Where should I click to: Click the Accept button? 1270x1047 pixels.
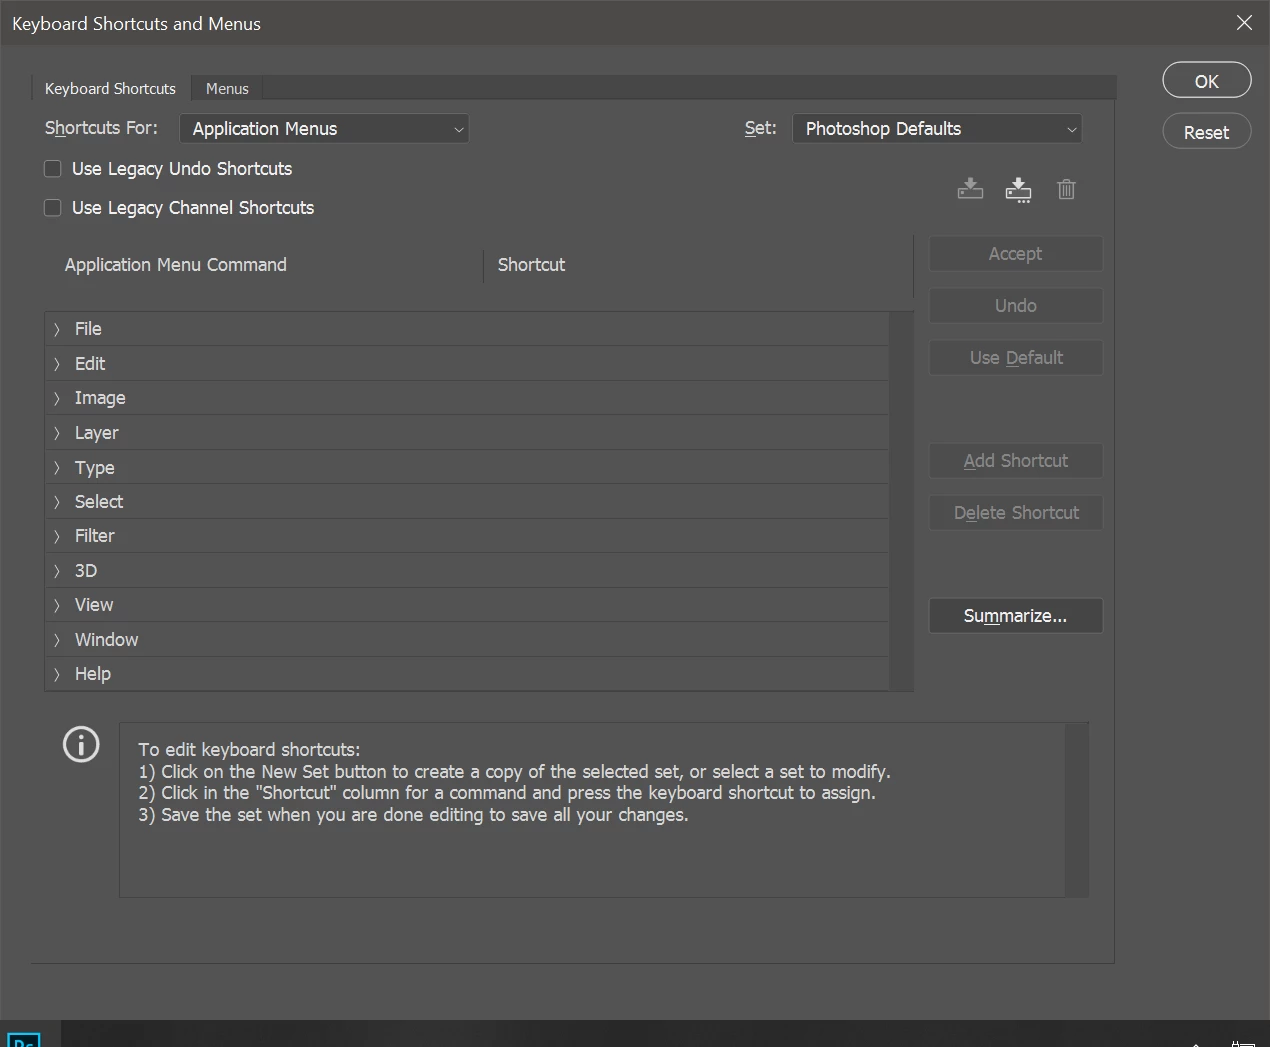[x=1016, y=254]
